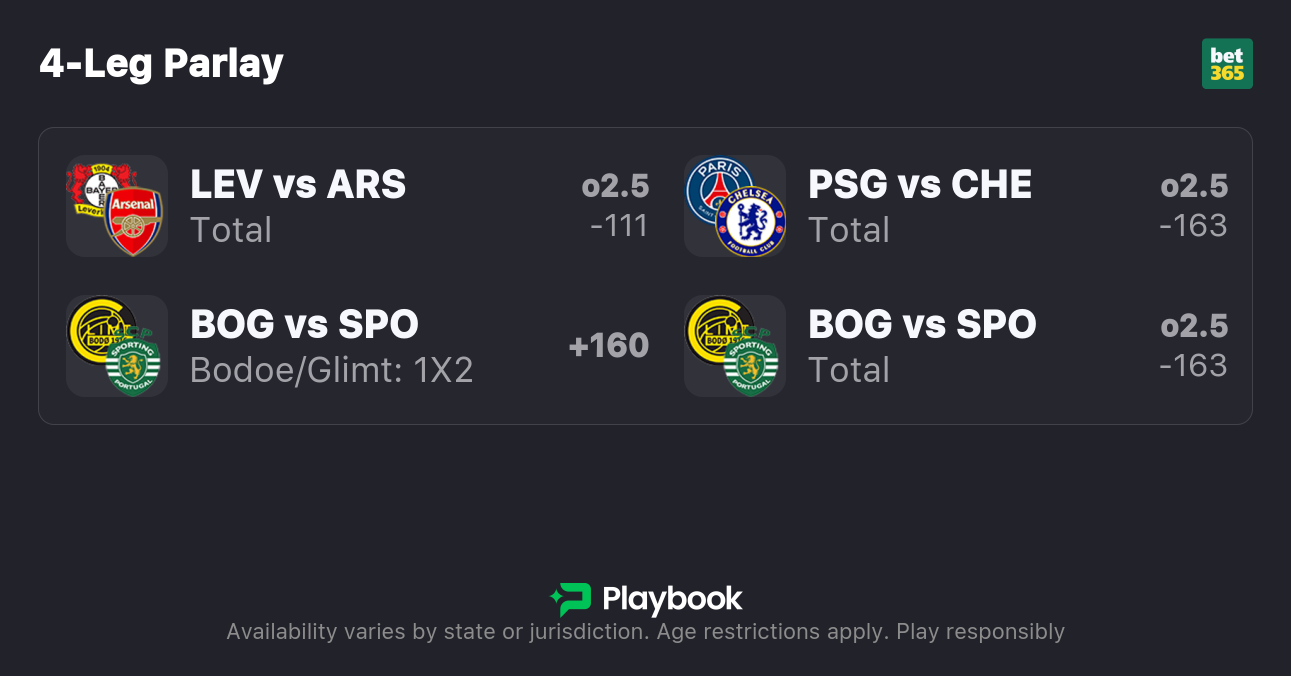This screenshot has height=676, width=1291.
Task: Click the bet365 sportsbook logo
Action: [1227, 64]
